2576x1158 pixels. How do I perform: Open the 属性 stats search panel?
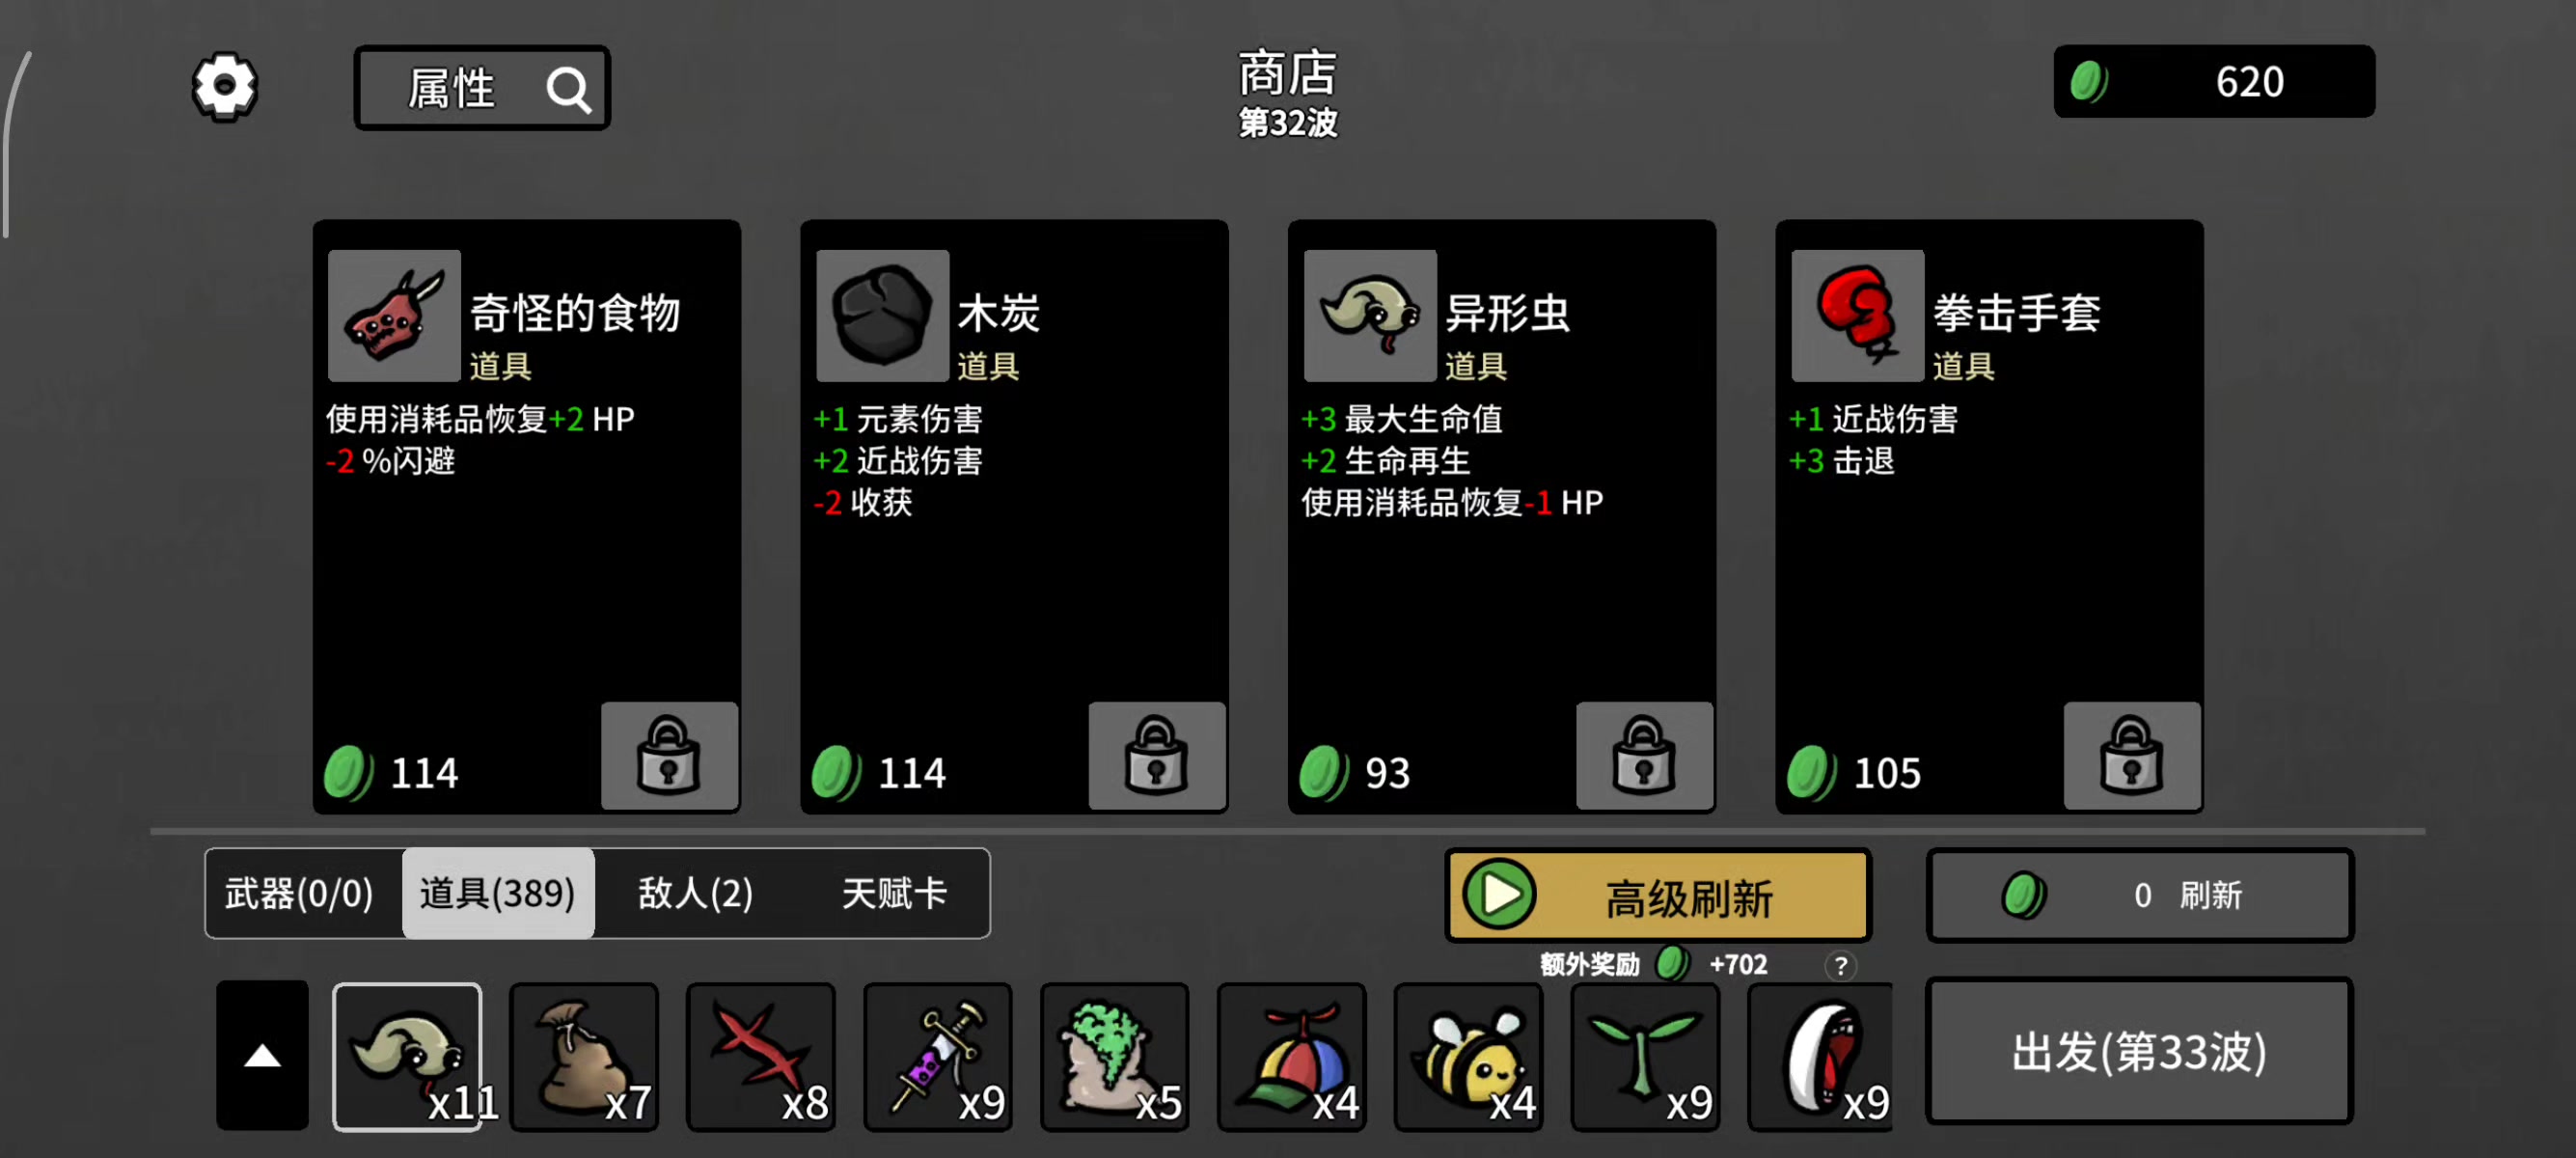pos(482,88)
